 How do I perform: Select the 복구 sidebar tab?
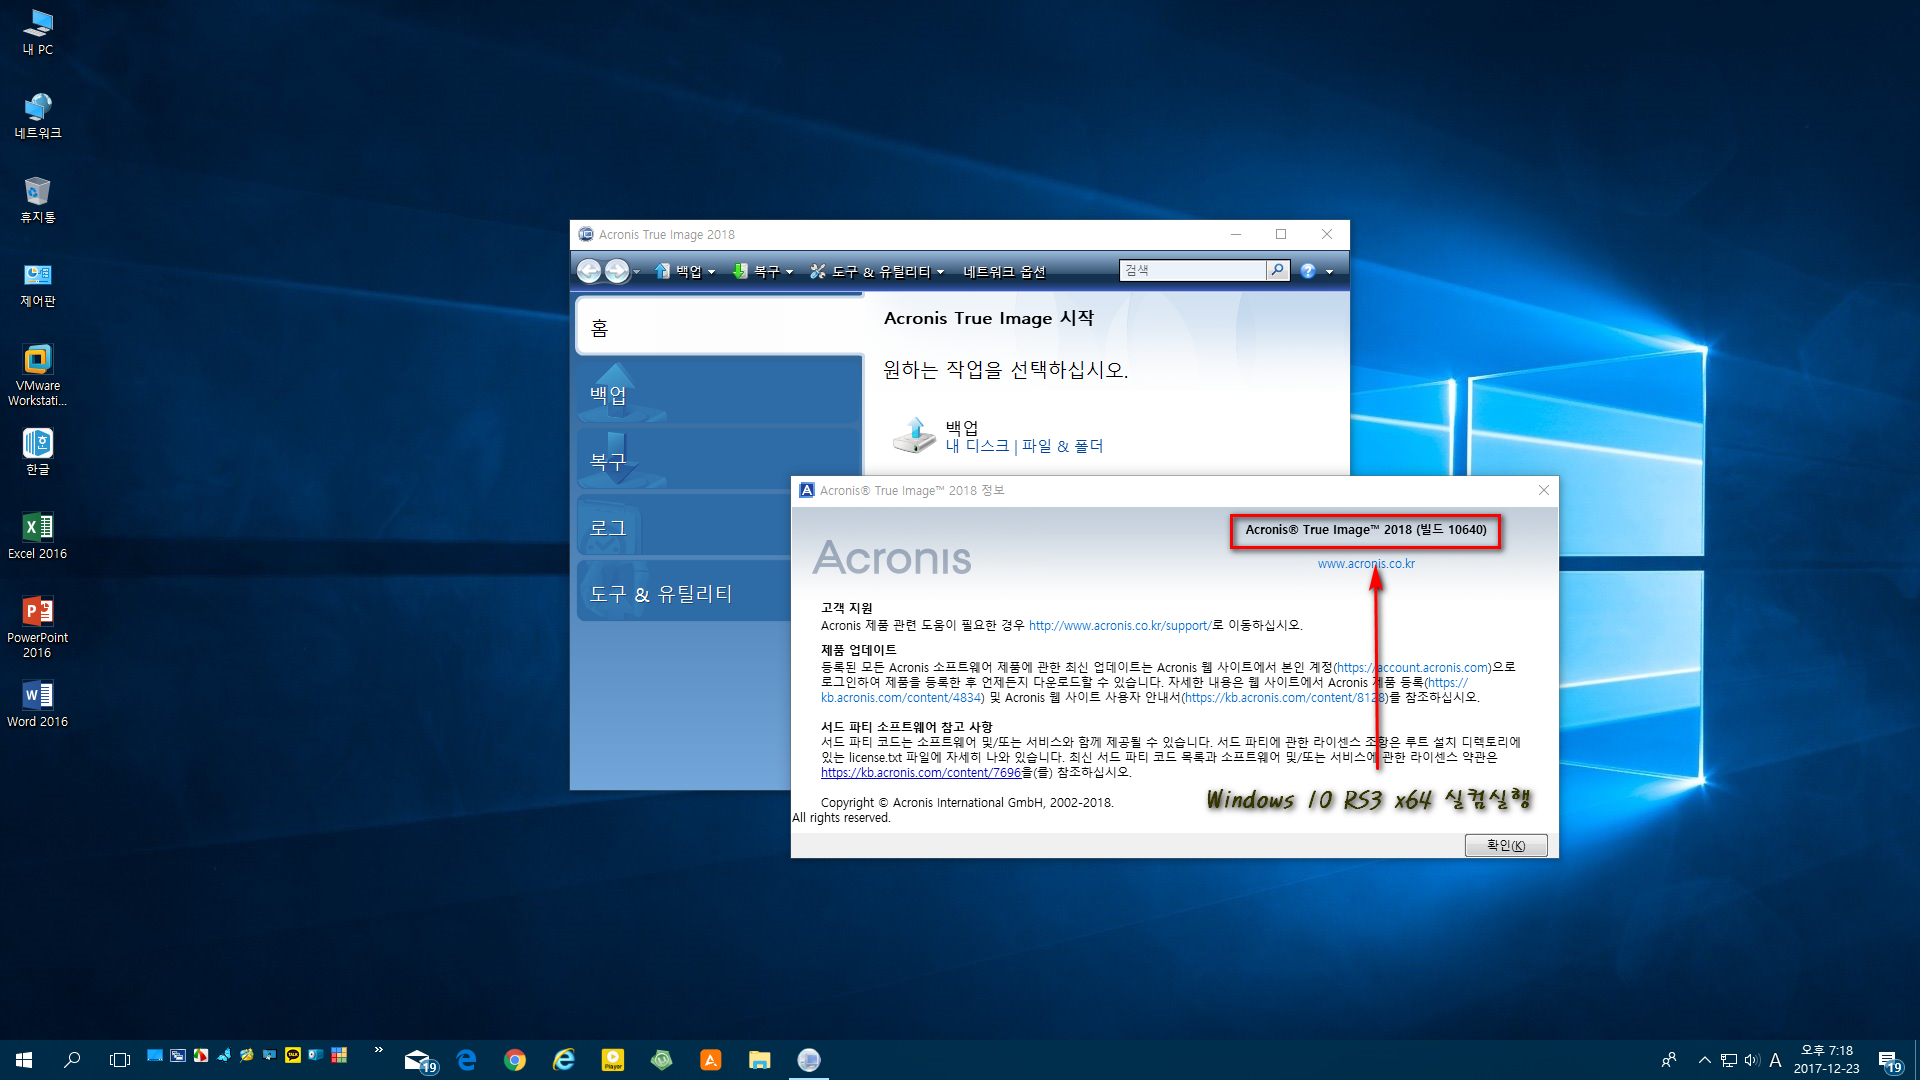click(x=719, y=460)
